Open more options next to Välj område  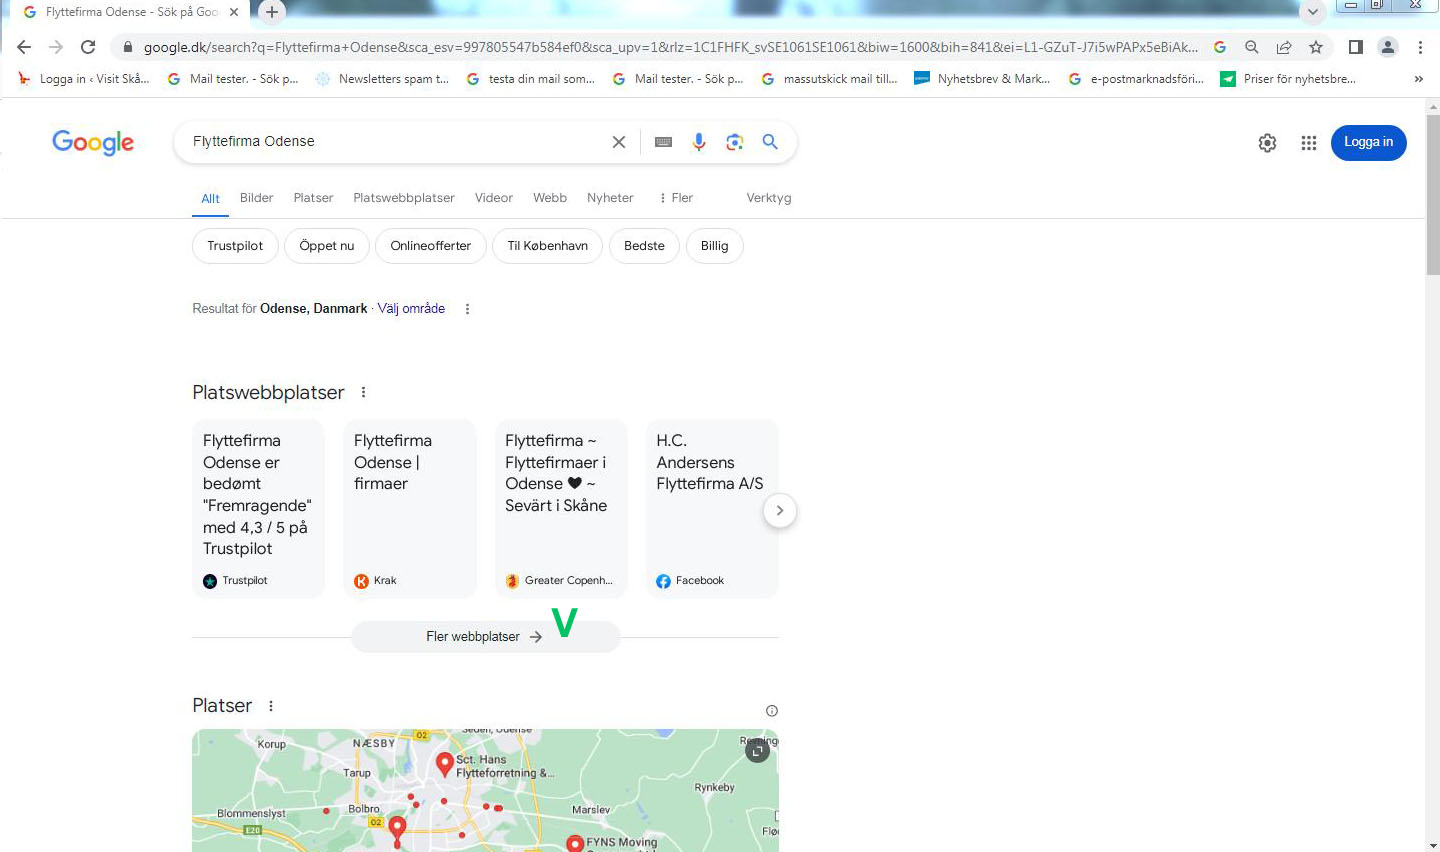tap(467, 309)
